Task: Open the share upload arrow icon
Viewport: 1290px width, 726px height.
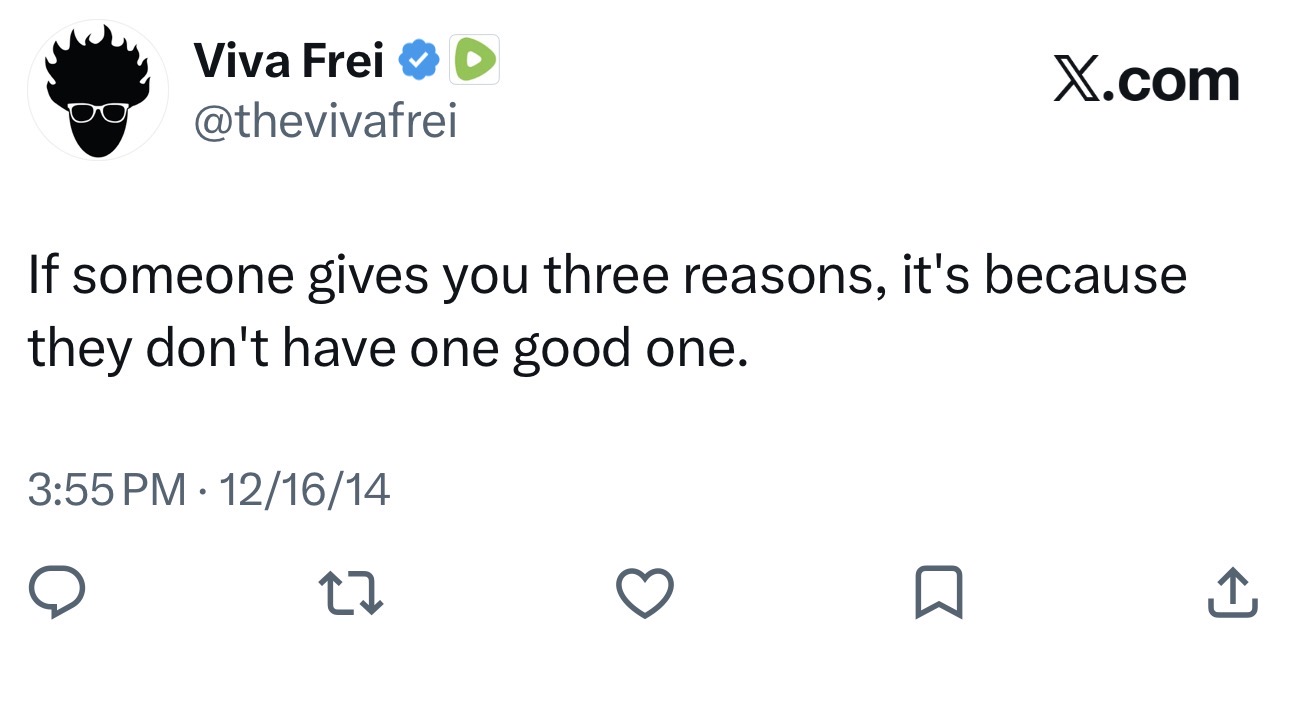Action: pos(1232,592)
